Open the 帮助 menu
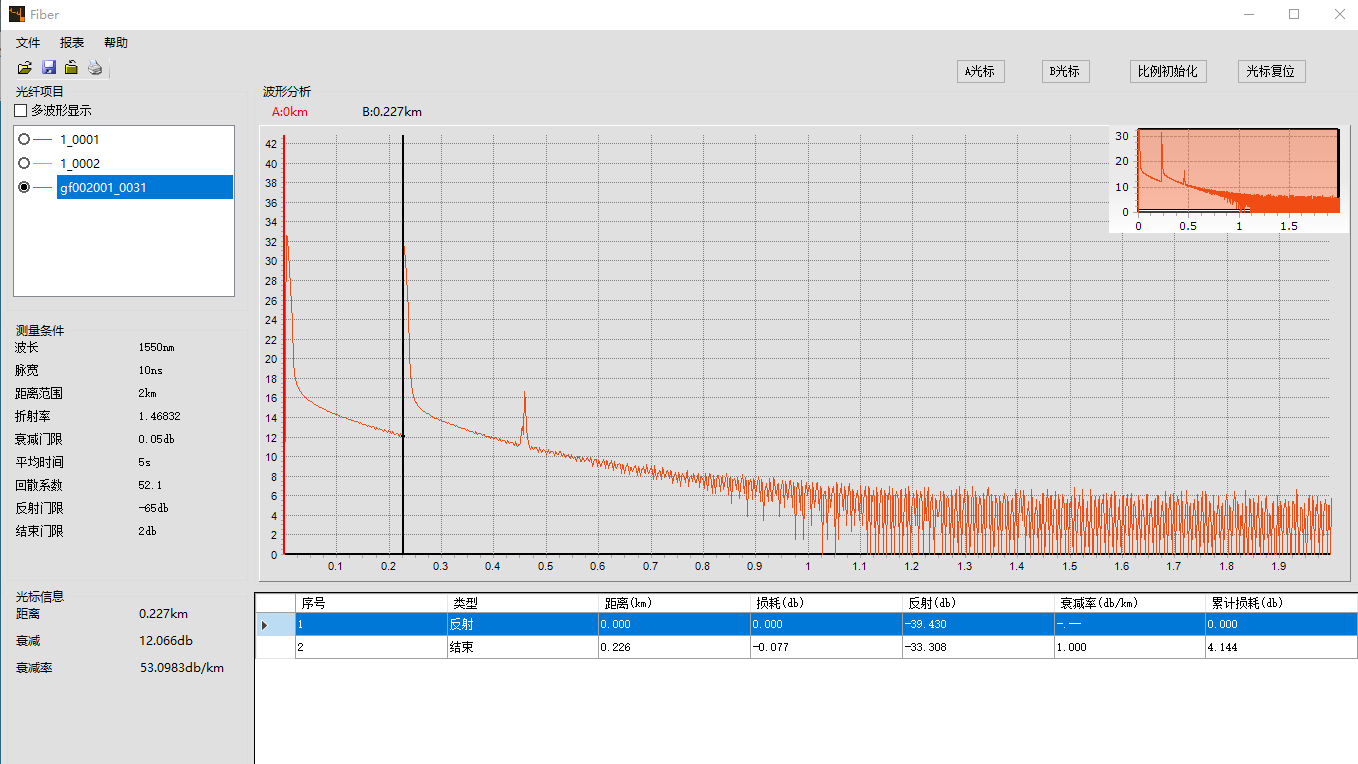Viewport: 1358px width, 764px height. 116,43
